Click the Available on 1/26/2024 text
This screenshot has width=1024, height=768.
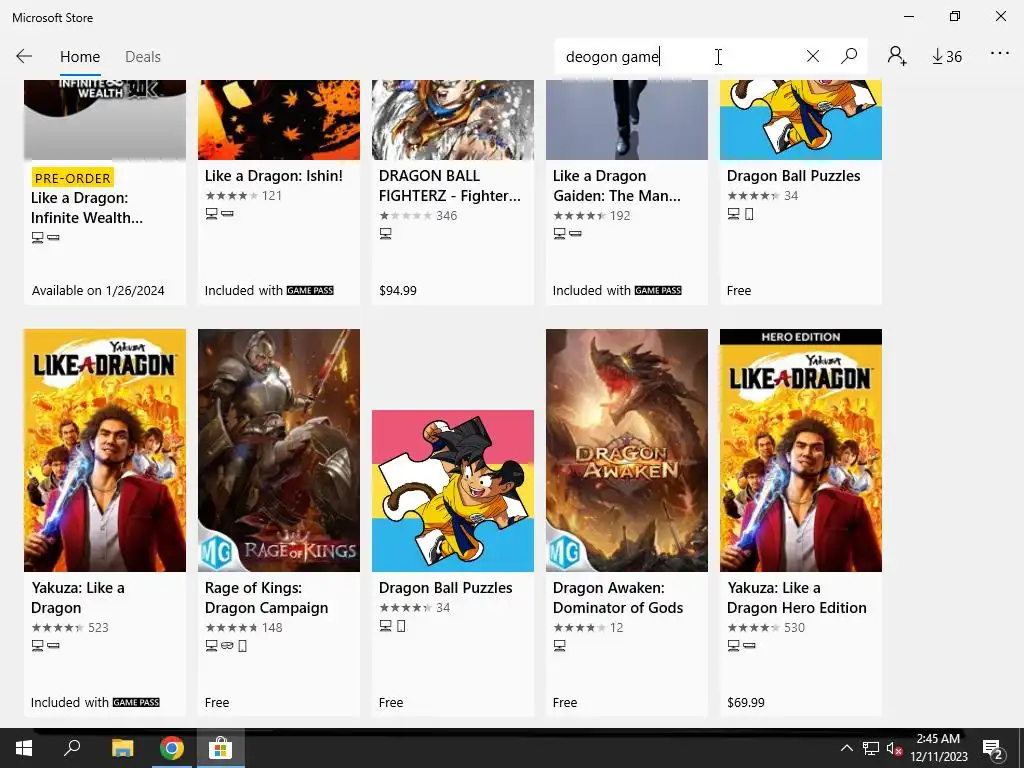[x=98, y=291]
